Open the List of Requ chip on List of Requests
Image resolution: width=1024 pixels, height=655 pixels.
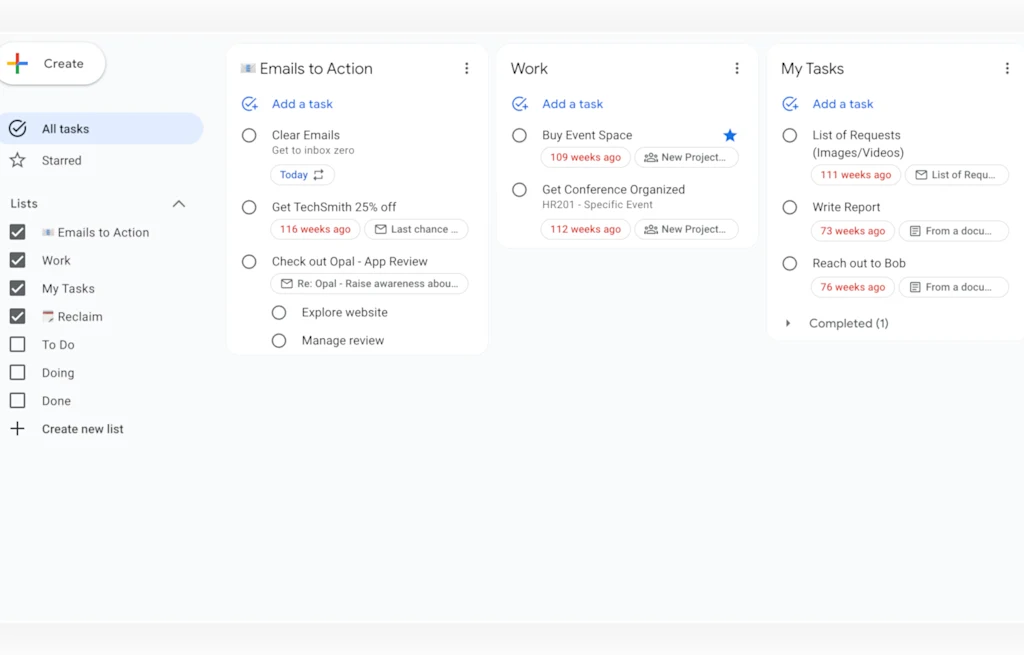pyautogui.click(x=956, y=175)
